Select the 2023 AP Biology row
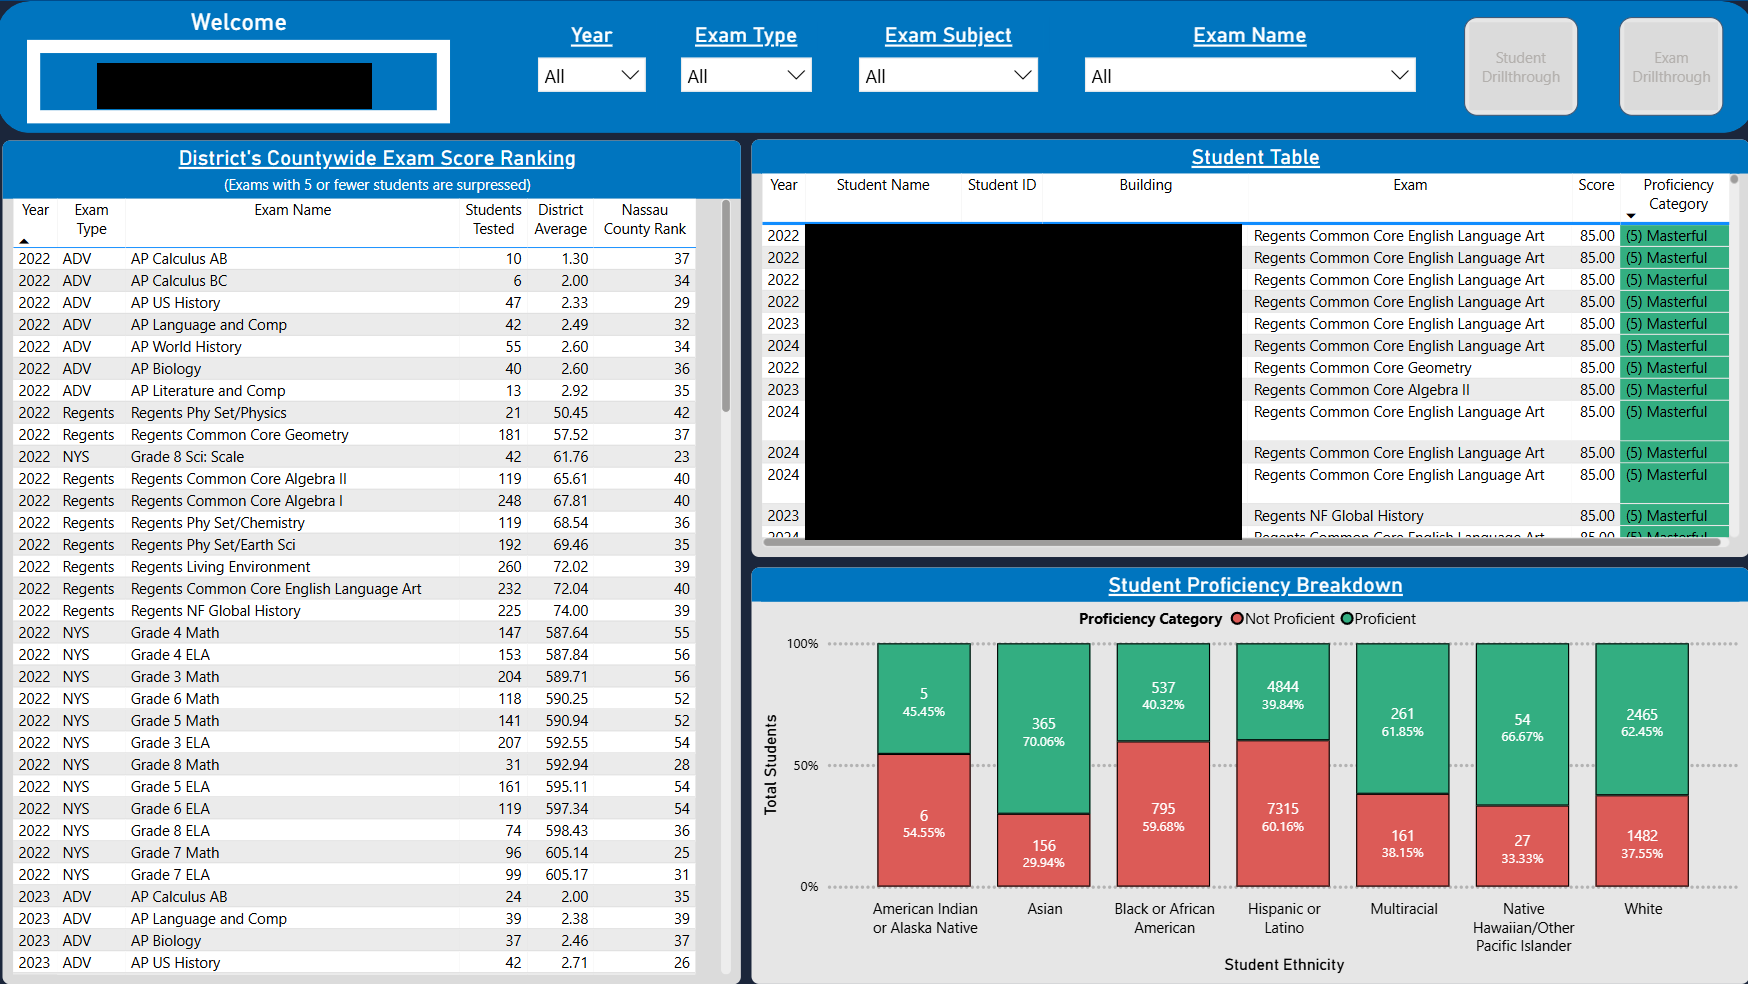This screenshot has height=984, width=1748. 355,941
